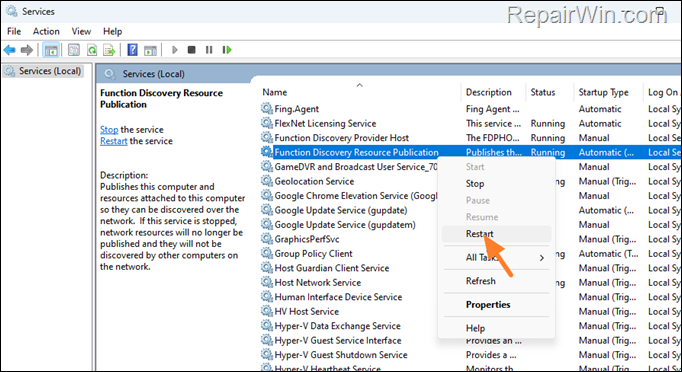This screenshot has width=682, height=372.
Task: Click the Pause Service toolbar icon
Action: coord(209,50)
